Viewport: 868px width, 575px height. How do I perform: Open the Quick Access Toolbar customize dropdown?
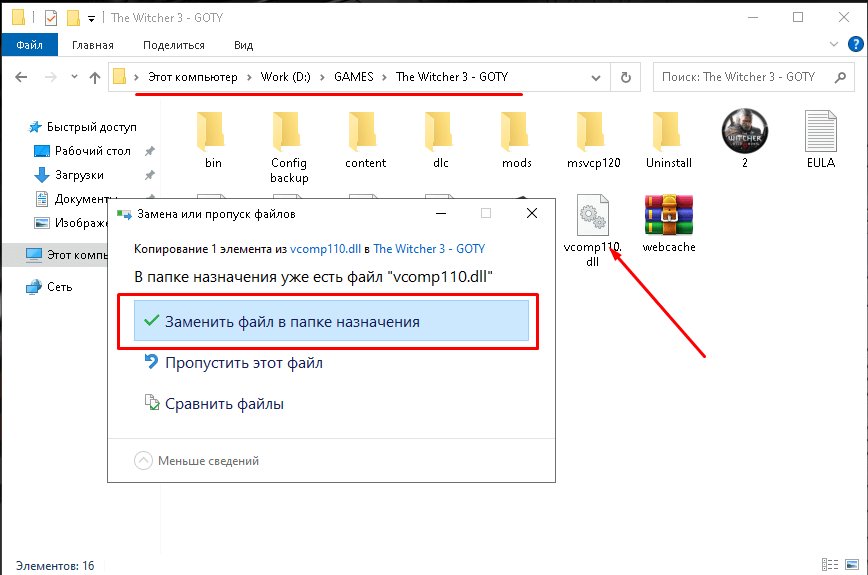click(92, 18)
